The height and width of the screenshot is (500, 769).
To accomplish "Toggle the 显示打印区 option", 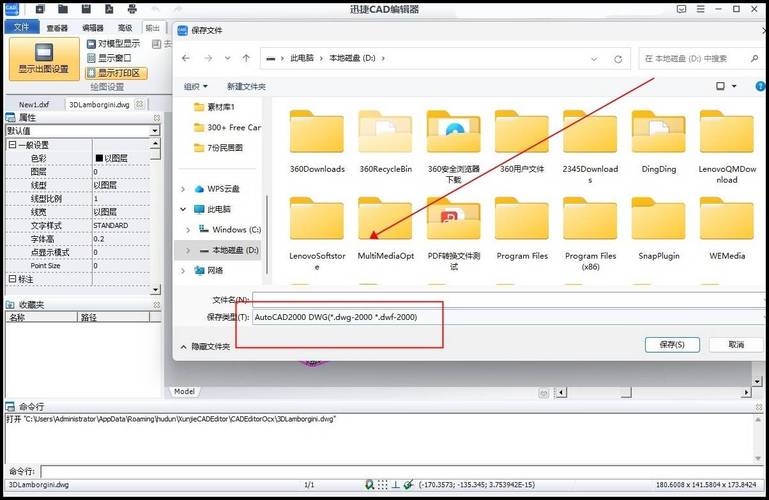I will coord(116,73).
